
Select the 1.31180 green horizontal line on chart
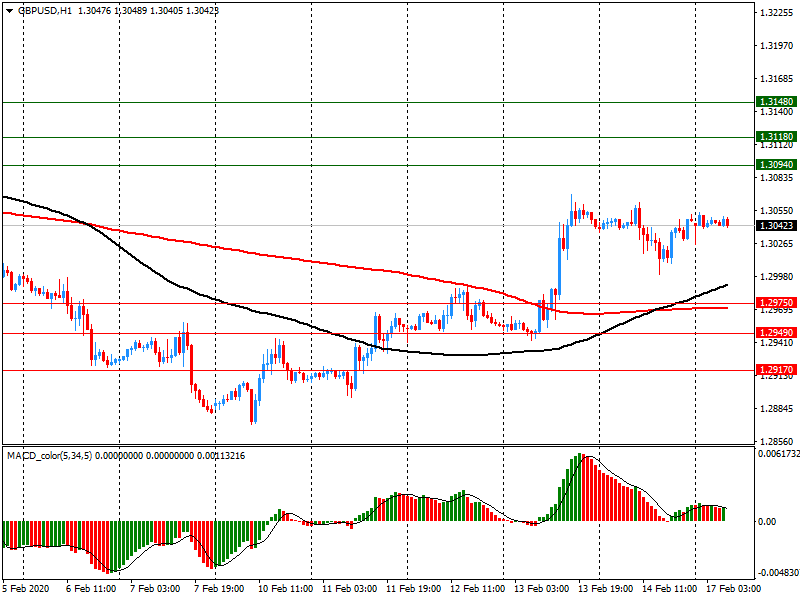click(378, 137)
